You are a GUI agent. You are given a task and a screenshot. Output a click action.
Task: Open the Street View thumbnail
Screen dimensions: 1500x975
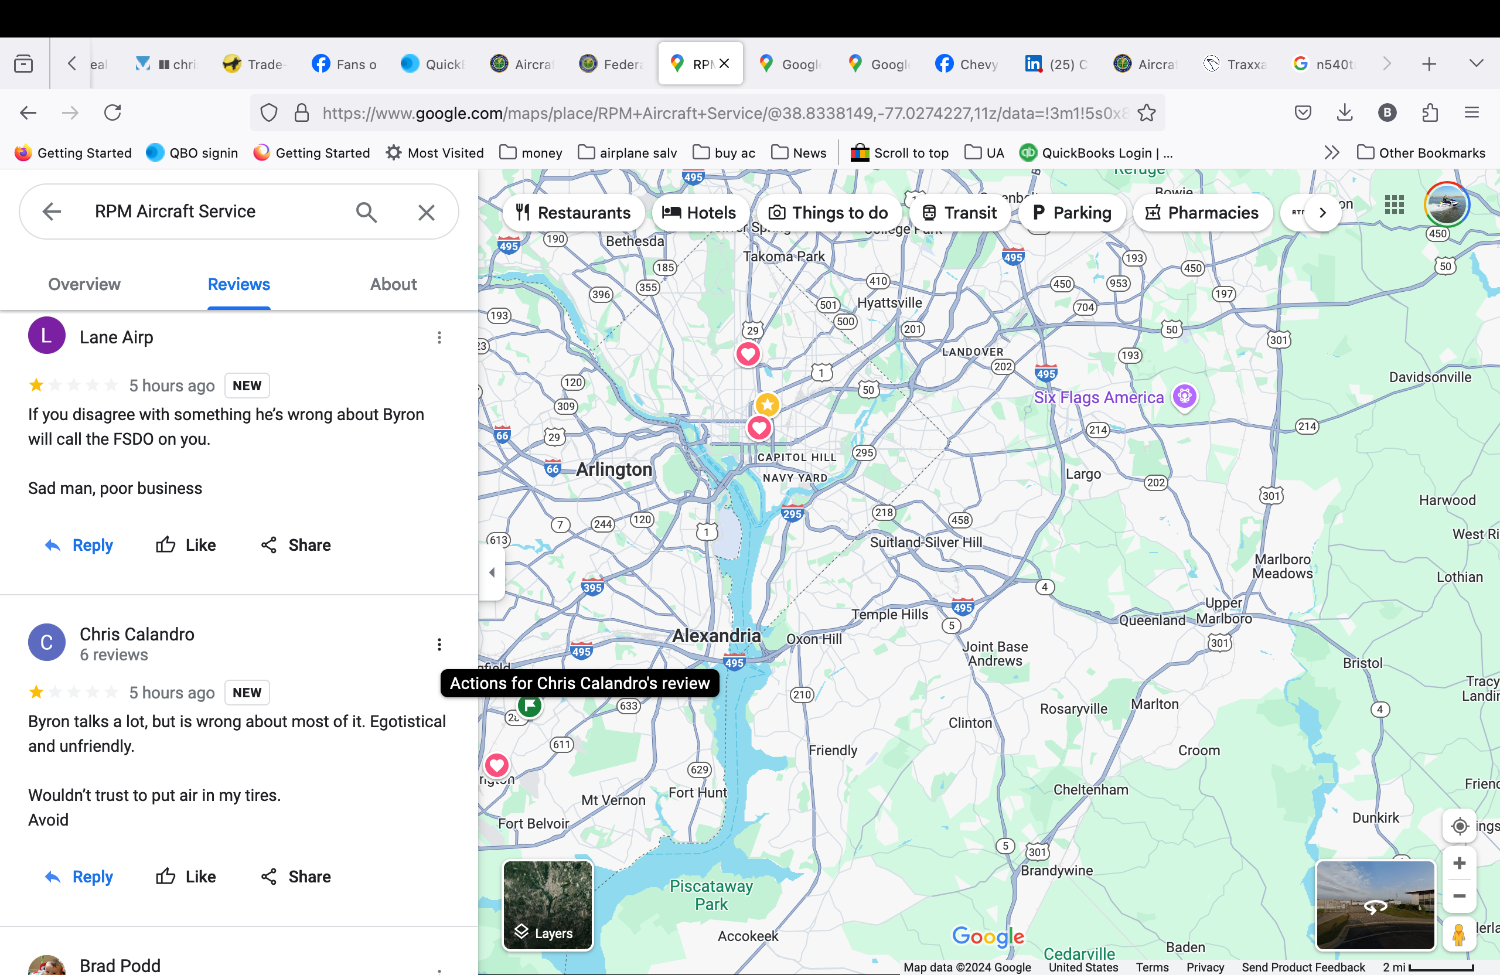point(1376,905)
